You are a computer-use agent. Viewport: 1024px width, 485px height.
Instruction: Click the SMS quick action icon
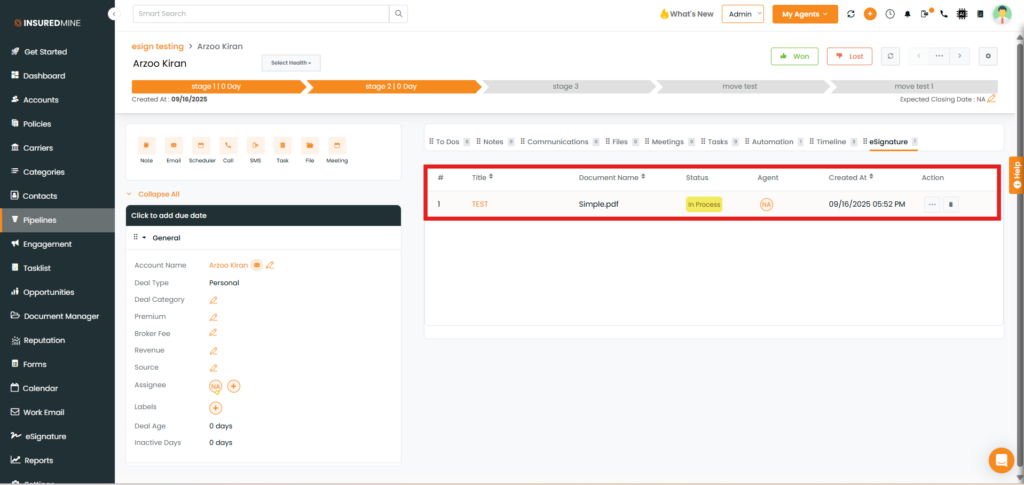pyautogui.click(x=255, y=146)
